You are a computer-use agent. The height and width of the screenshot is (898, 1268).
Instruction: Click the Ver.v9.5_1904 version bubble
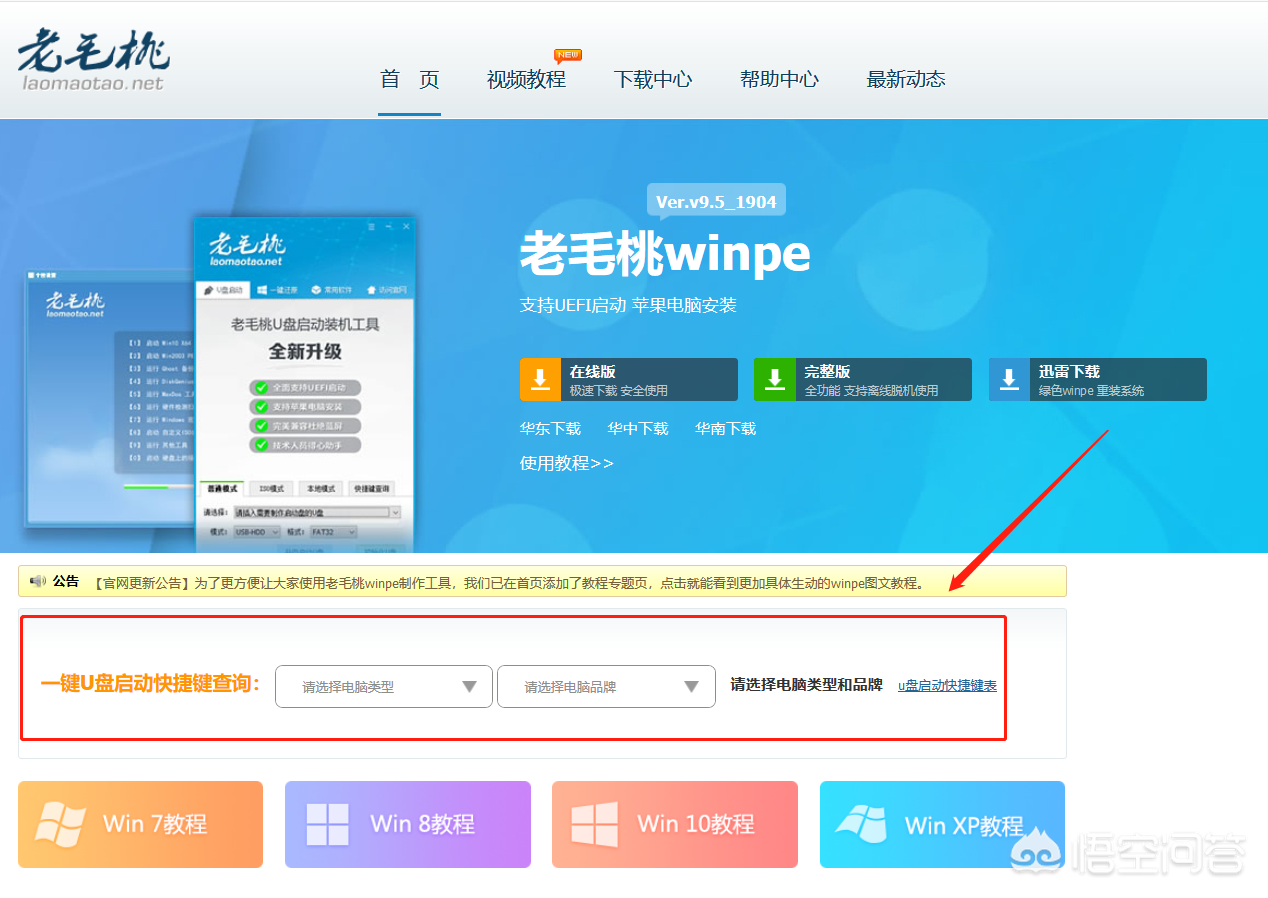click(716, 201)
